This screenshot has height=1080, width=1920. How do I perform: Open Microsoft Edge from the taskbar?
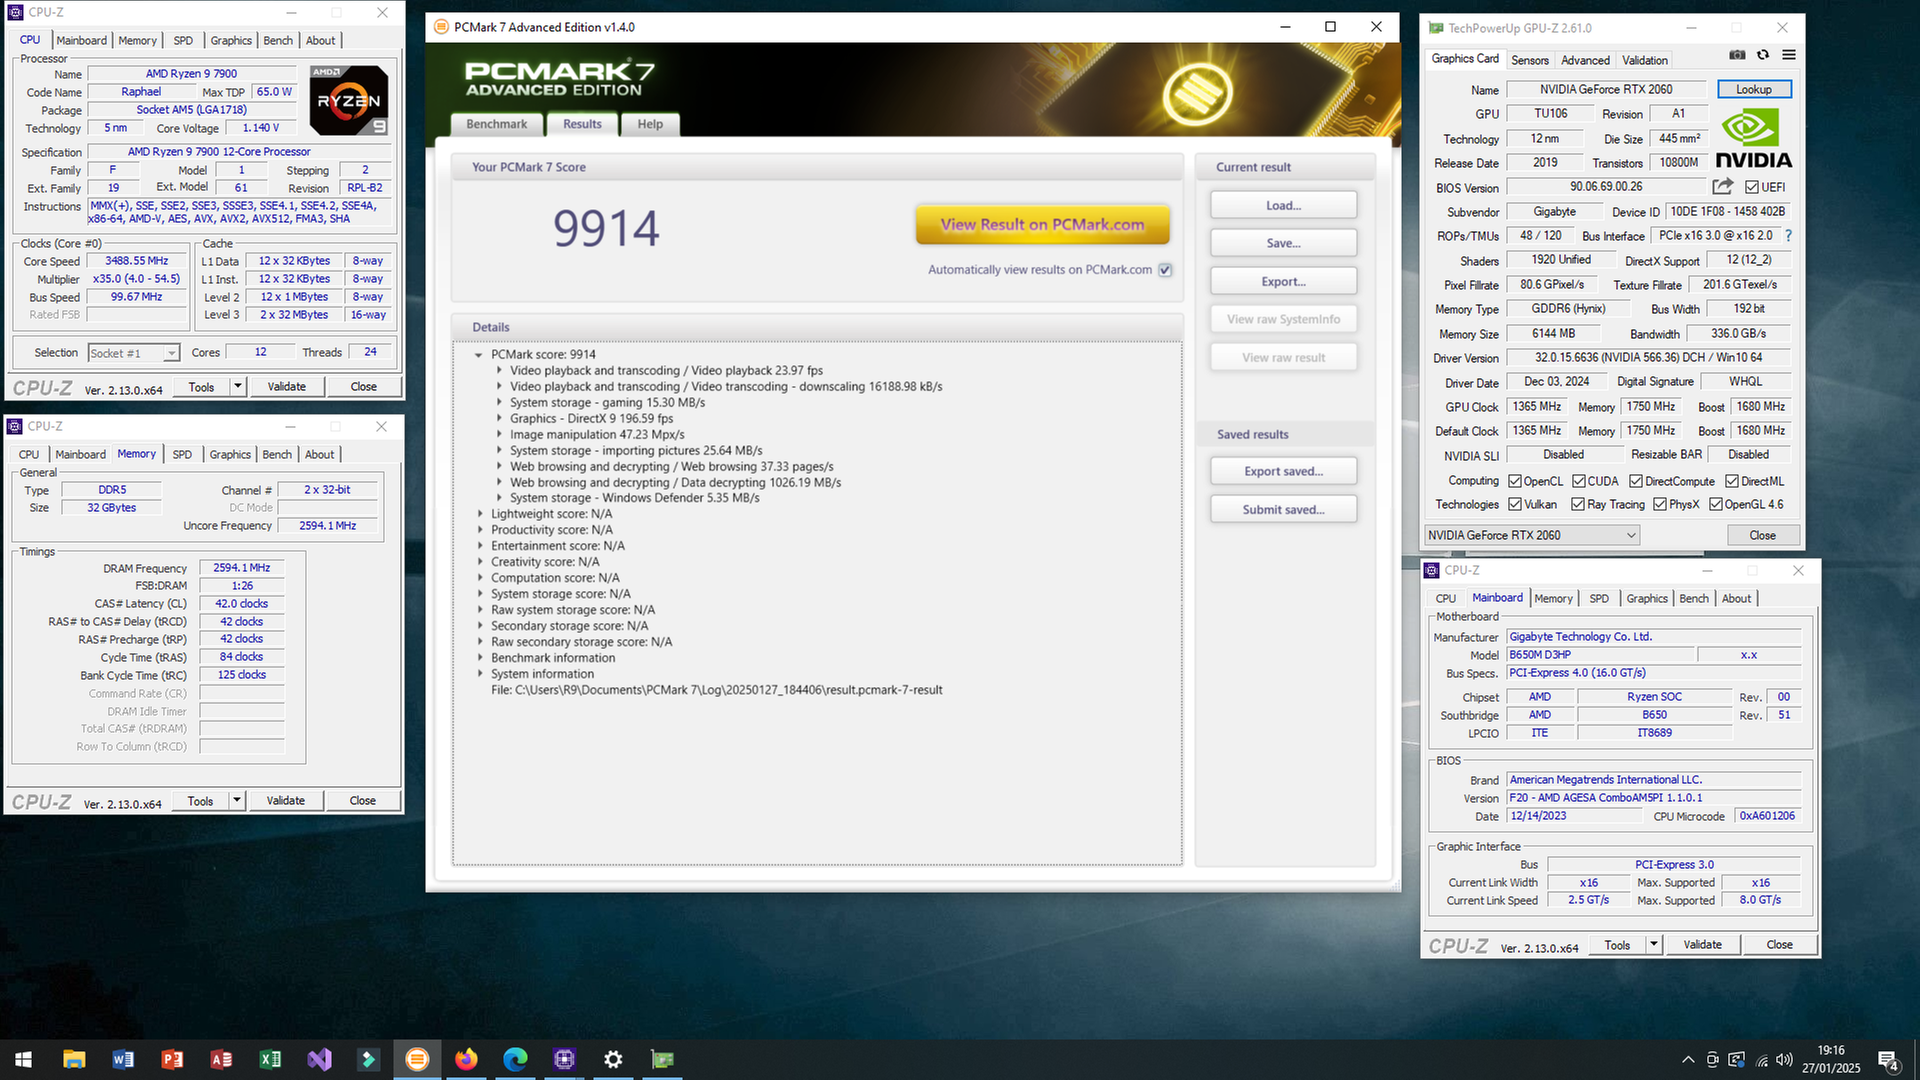(x=515, y=1059)
